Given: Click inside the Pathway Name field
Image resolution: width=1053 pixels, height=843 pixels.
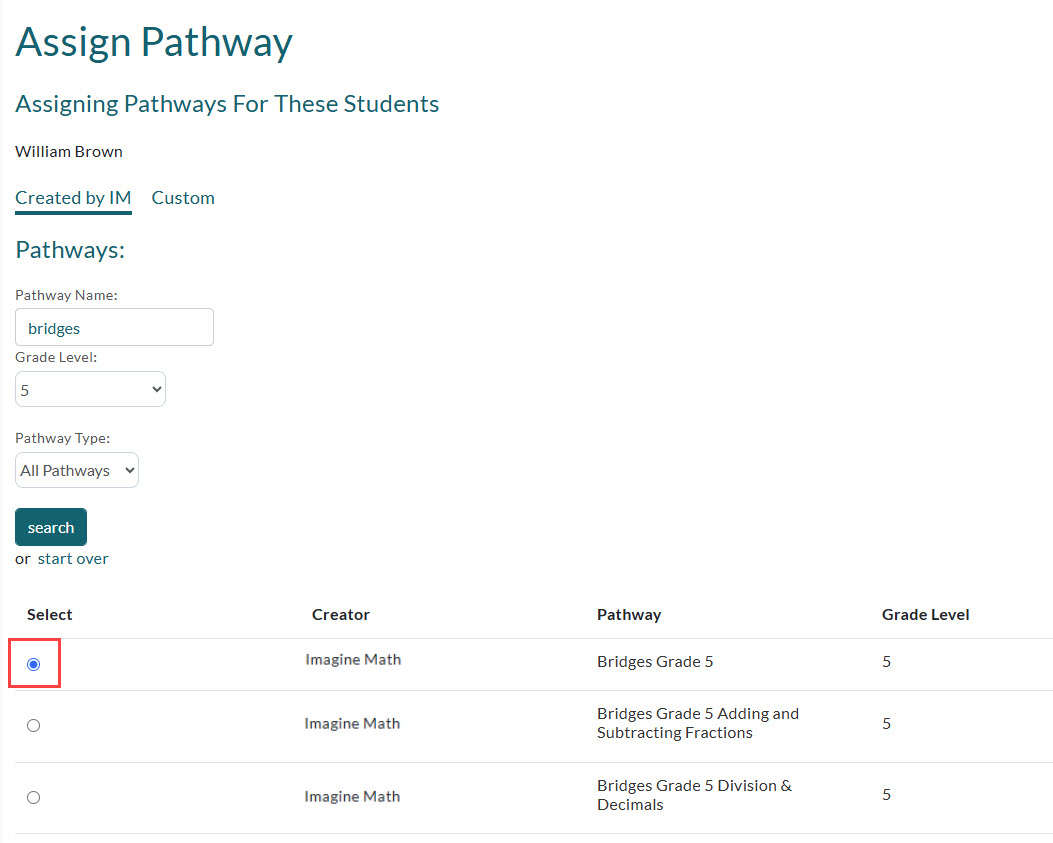Looking at the screenshot, I should pyautogui.click(x=113, y=327).
